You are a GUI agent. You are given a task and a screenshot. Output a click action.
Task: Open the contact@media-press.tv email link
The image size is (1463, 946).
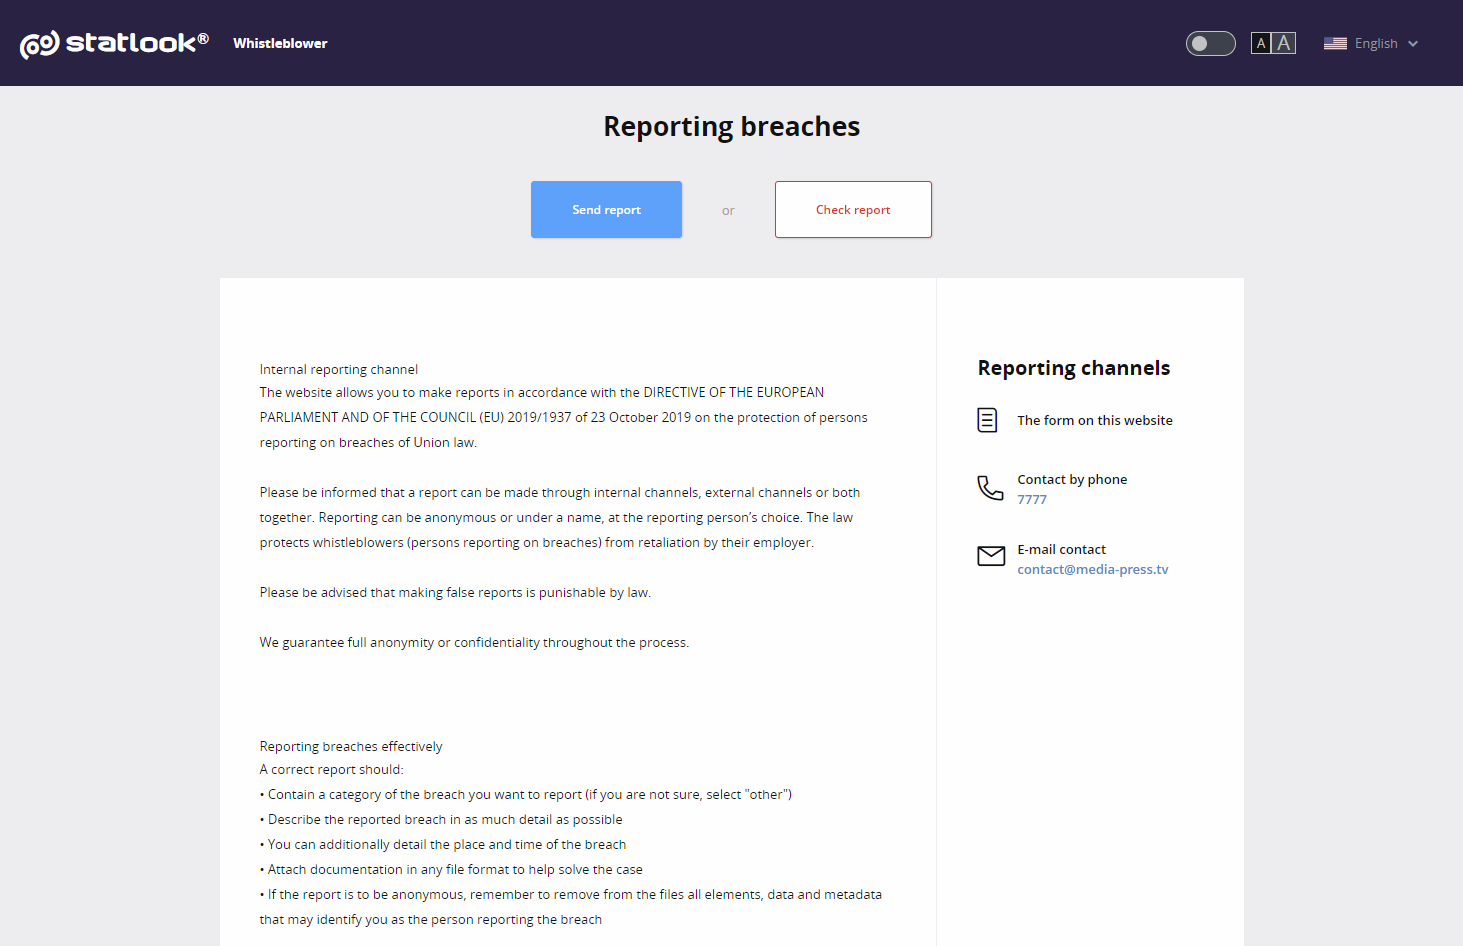pos(1092,569)
